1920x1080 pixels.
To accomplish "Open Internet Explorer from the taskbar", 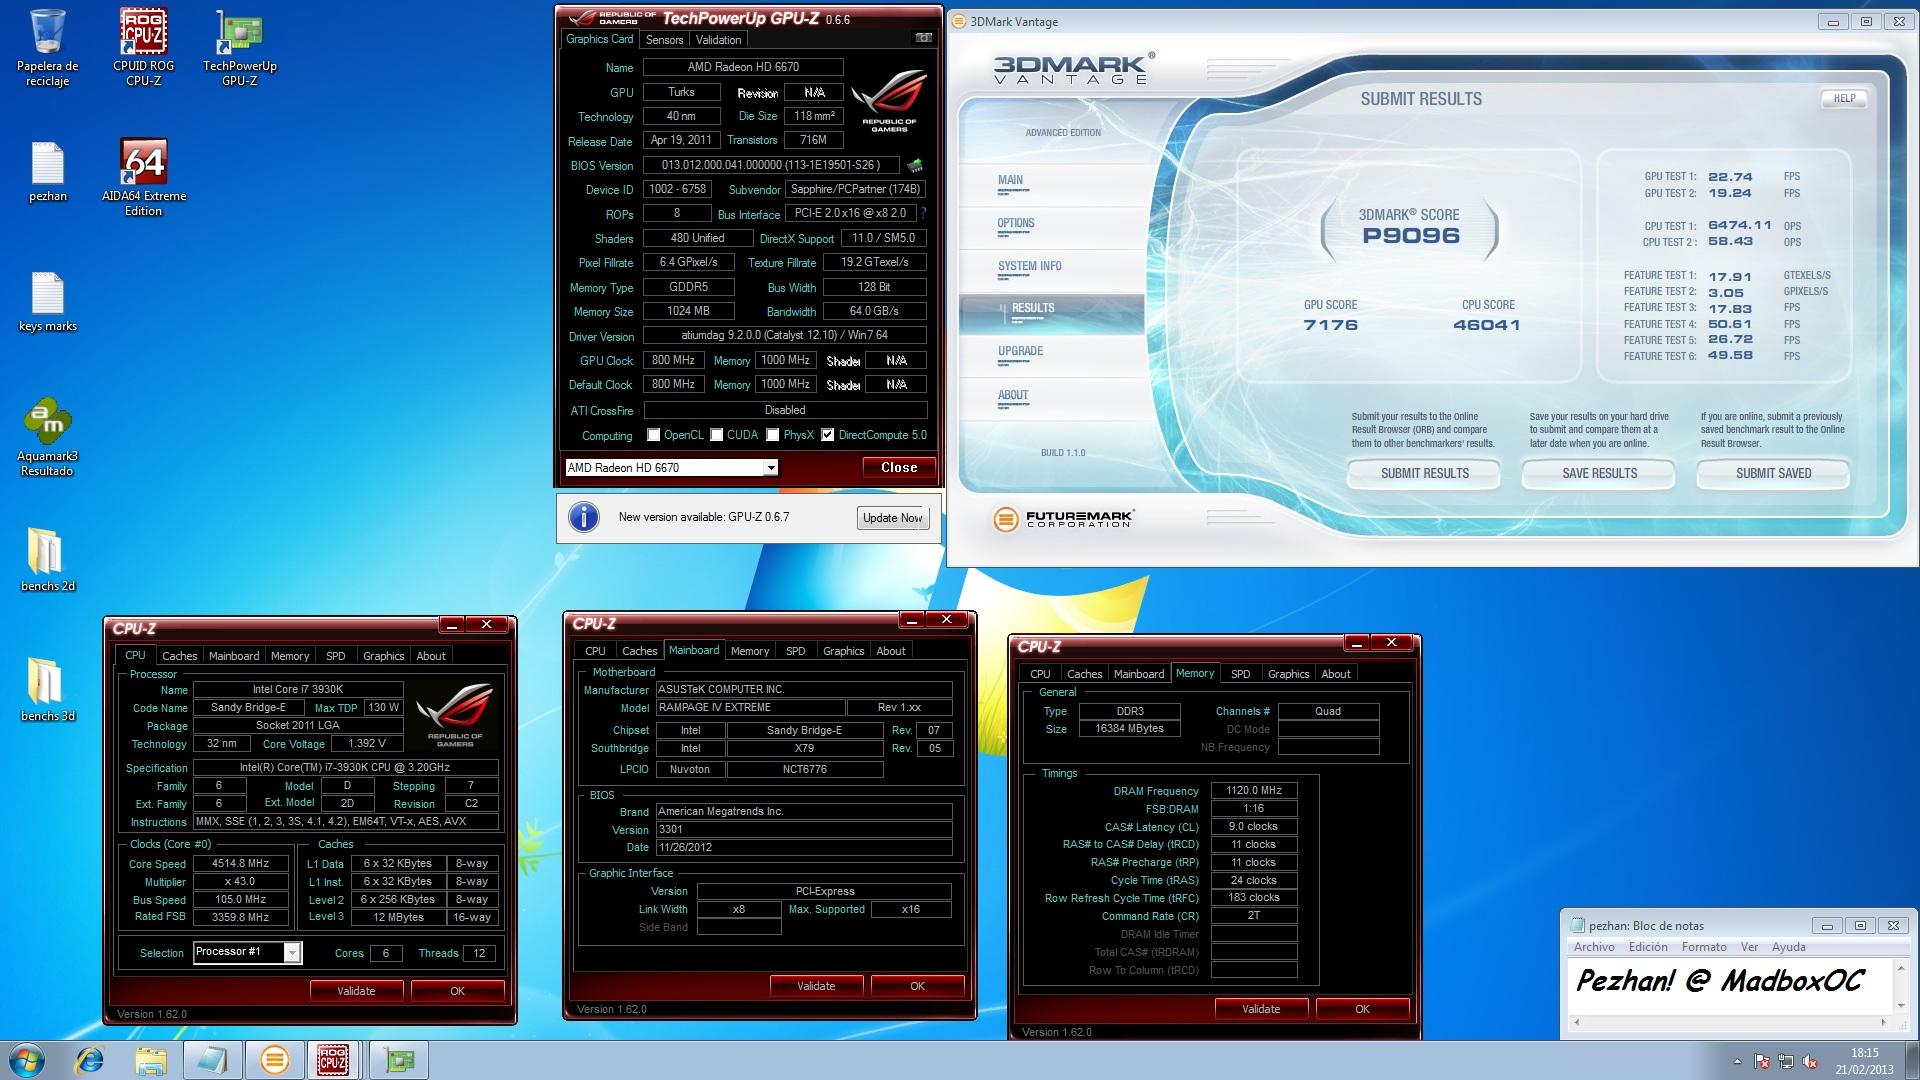I will pos(90,1060).
